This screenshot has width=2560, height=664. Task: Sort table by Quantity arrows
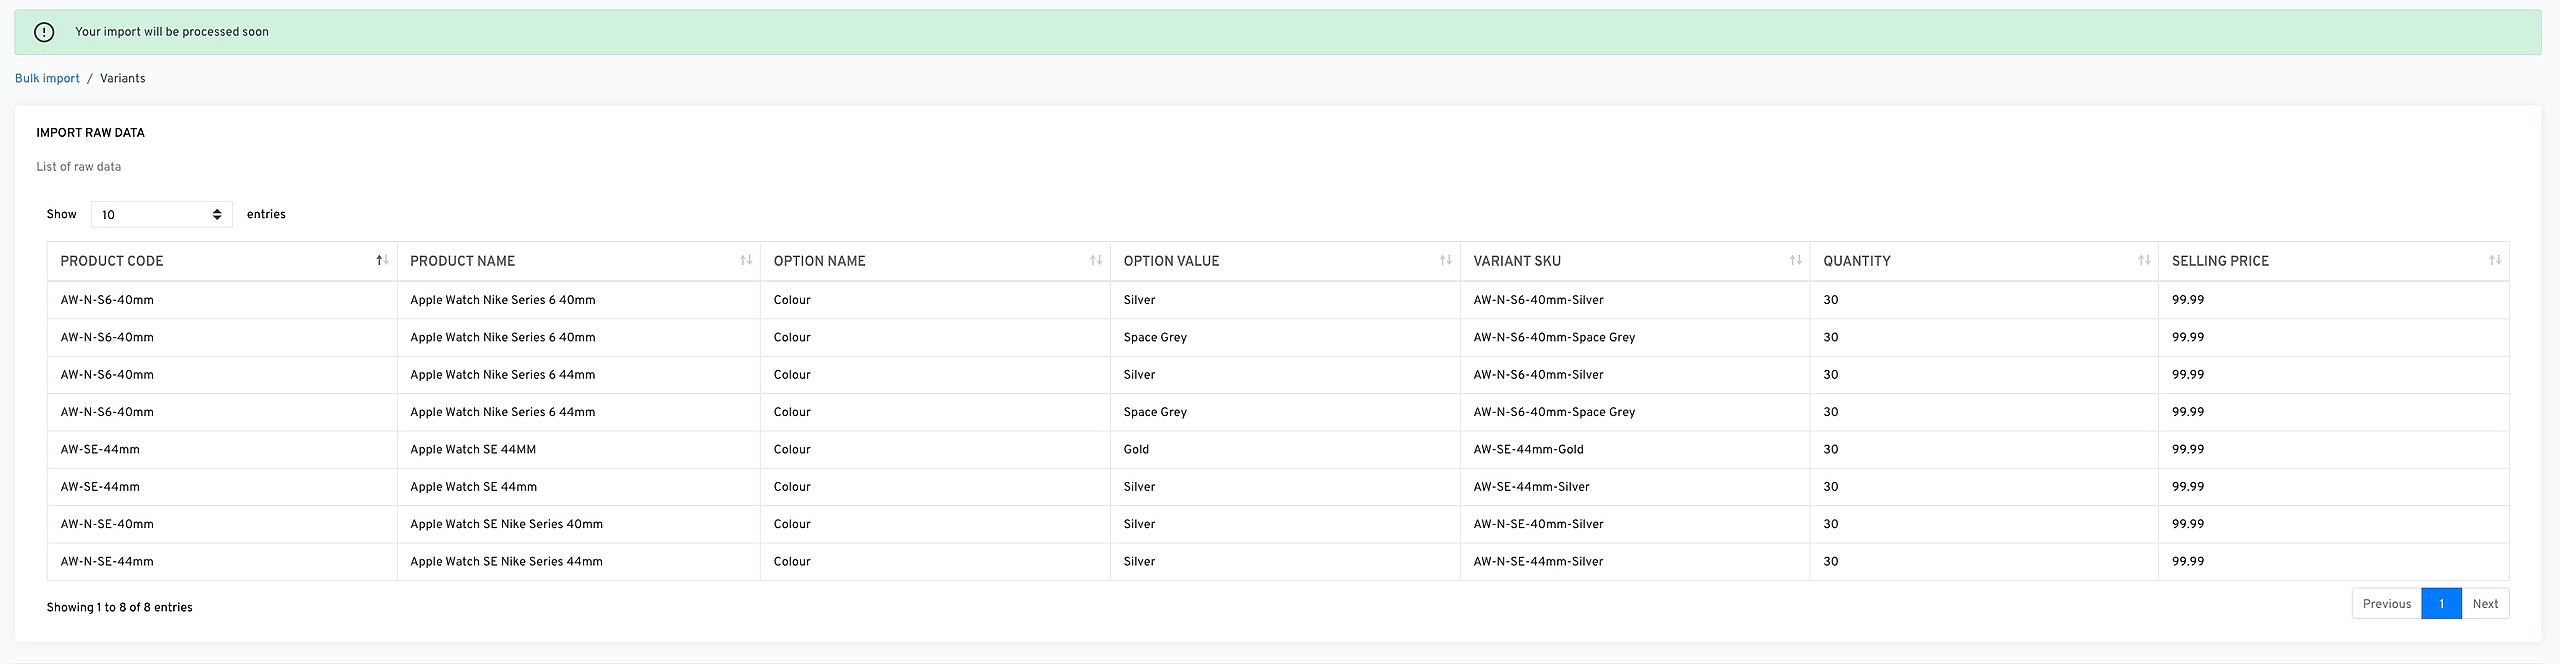click(x=2144, y=261)
